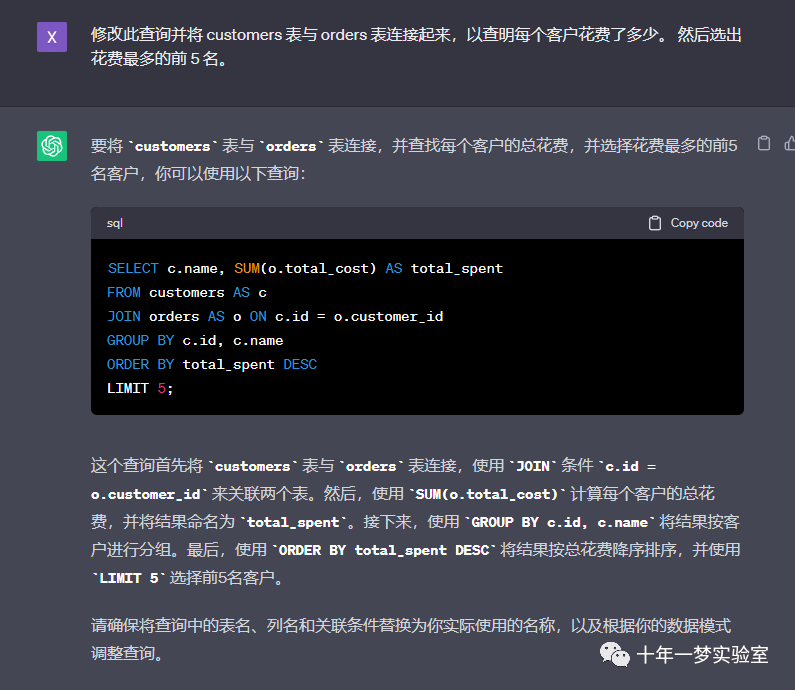This screenshot has width=795, height=690.
Task: Click the SELECT line of the SQL code
Action: (305, 268)
